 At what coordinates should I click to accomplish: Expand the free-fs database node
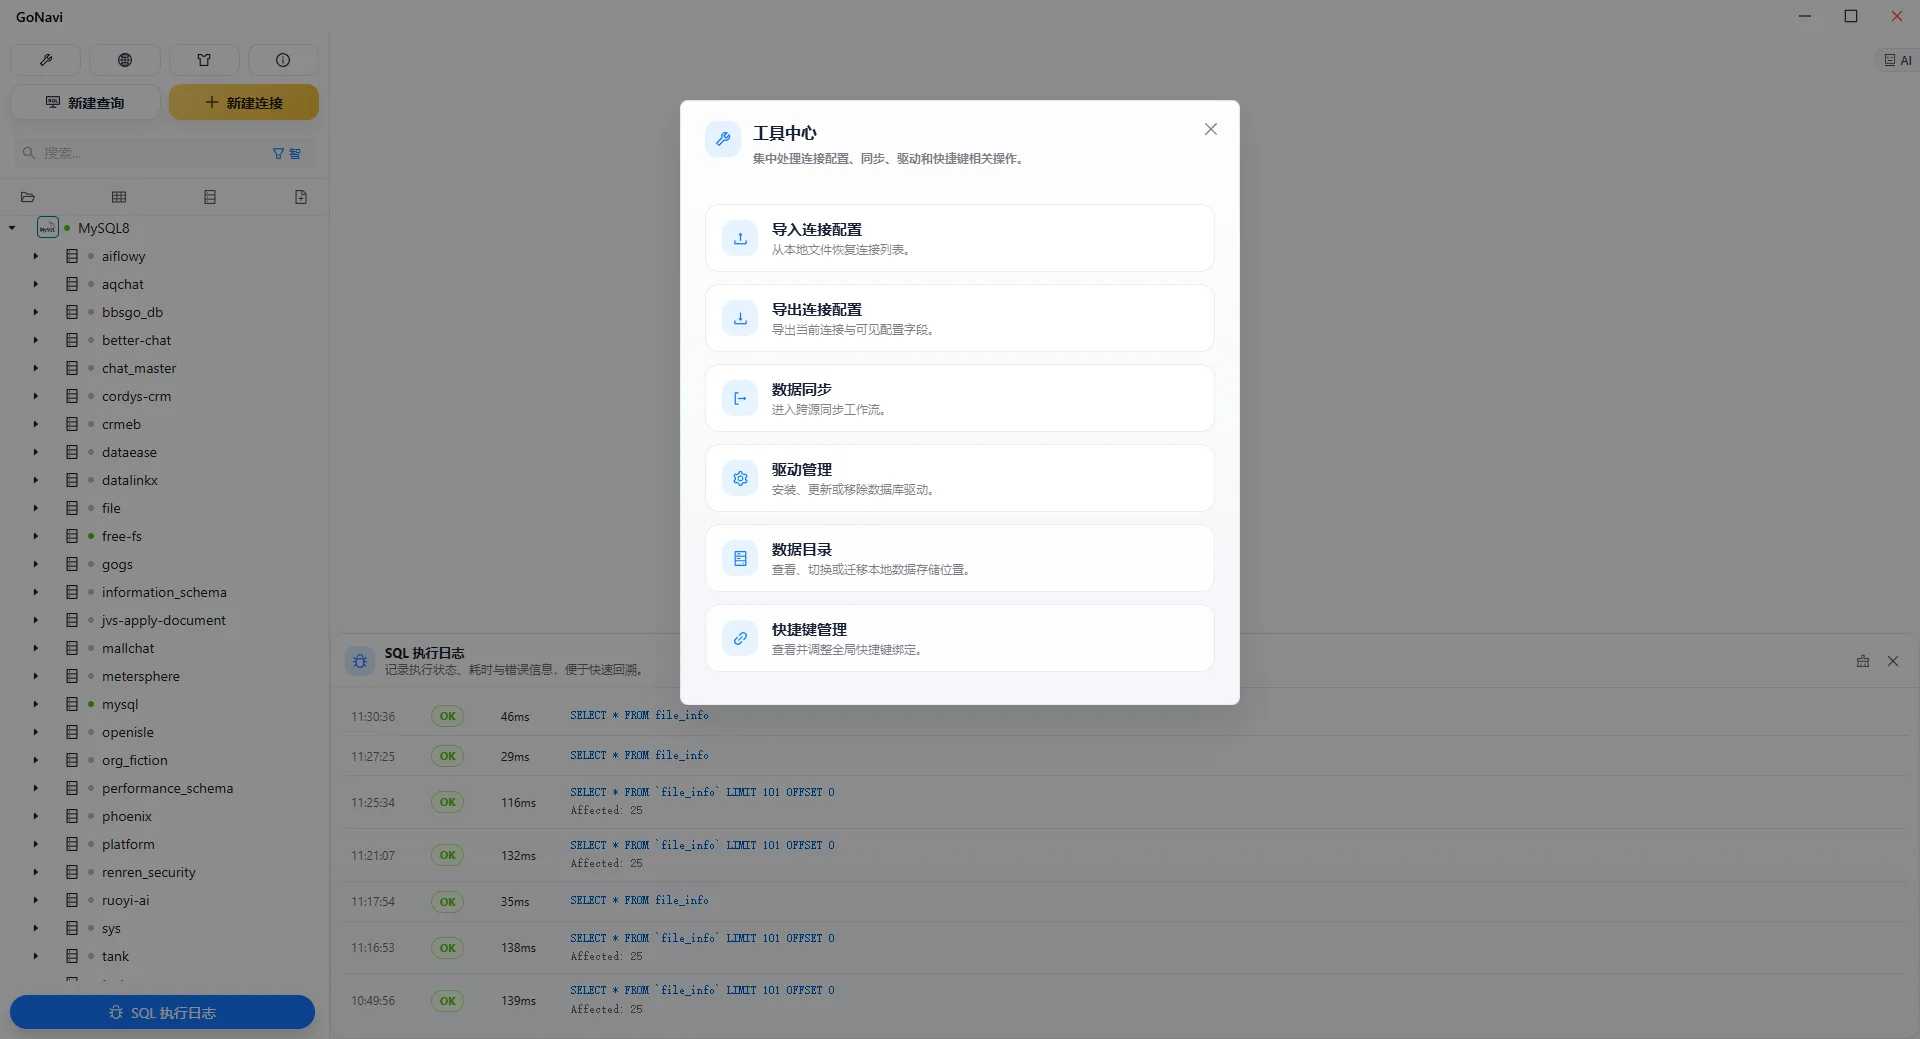(35, 536)
